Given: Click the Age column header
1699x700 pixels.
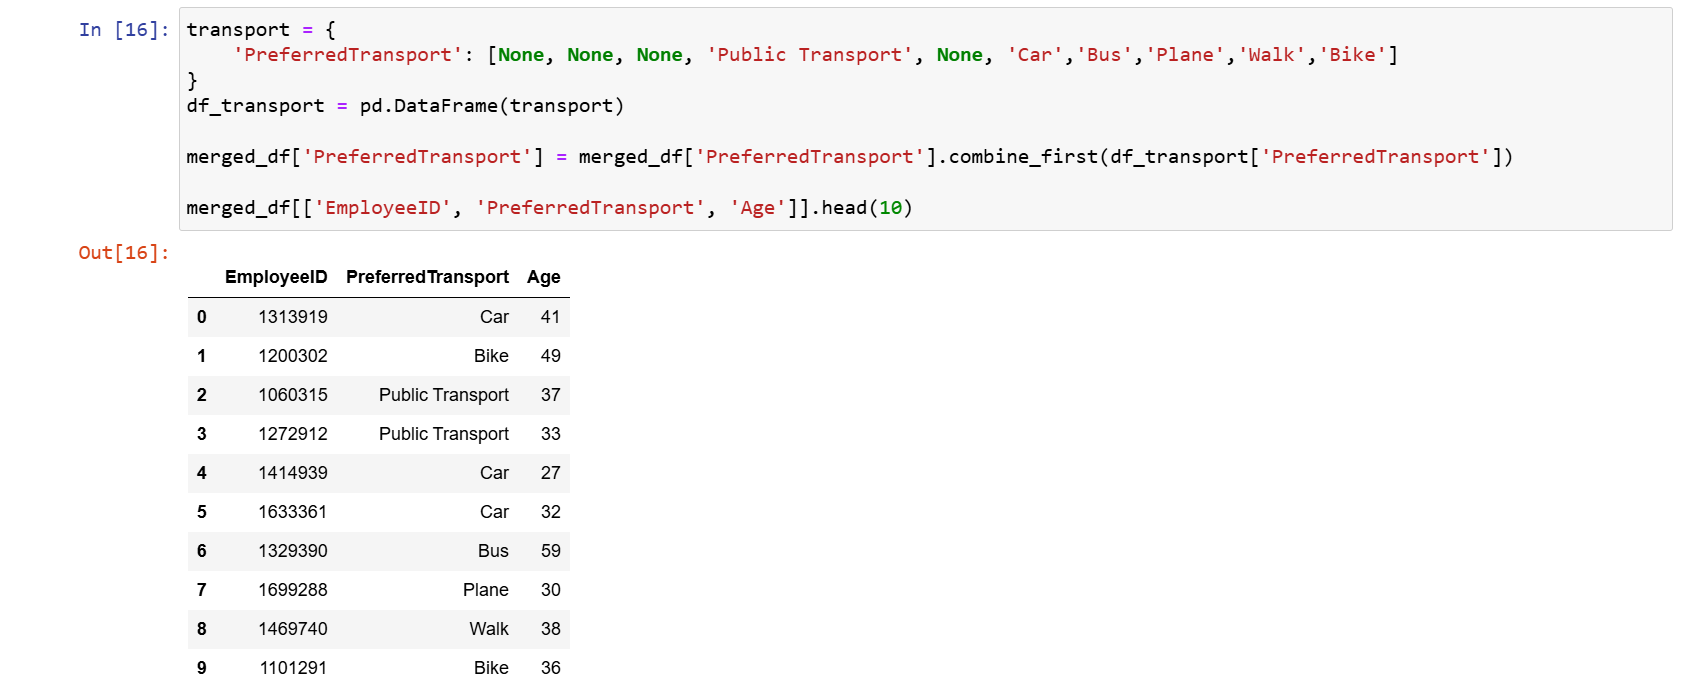Looking at the screenshot, I should click(x=544, y=277).
